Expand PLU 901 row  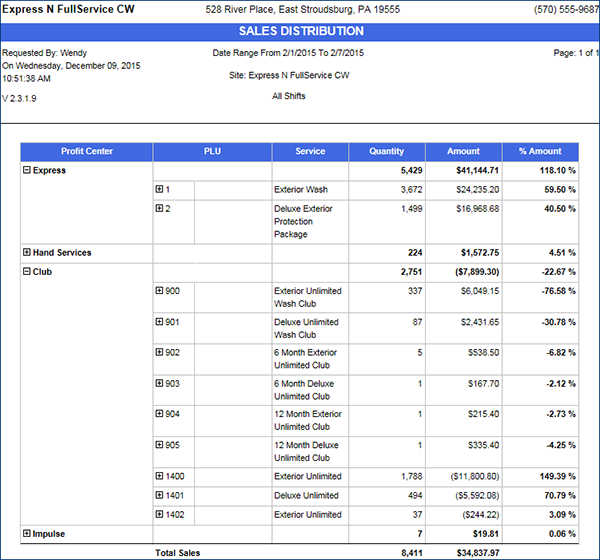coord(159,322)
